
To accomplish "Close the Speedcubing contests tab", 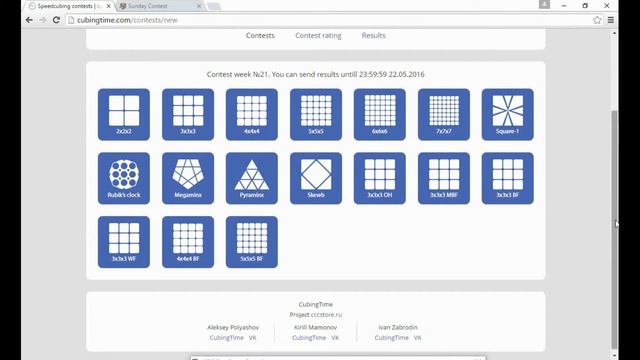I will (109, 6).
